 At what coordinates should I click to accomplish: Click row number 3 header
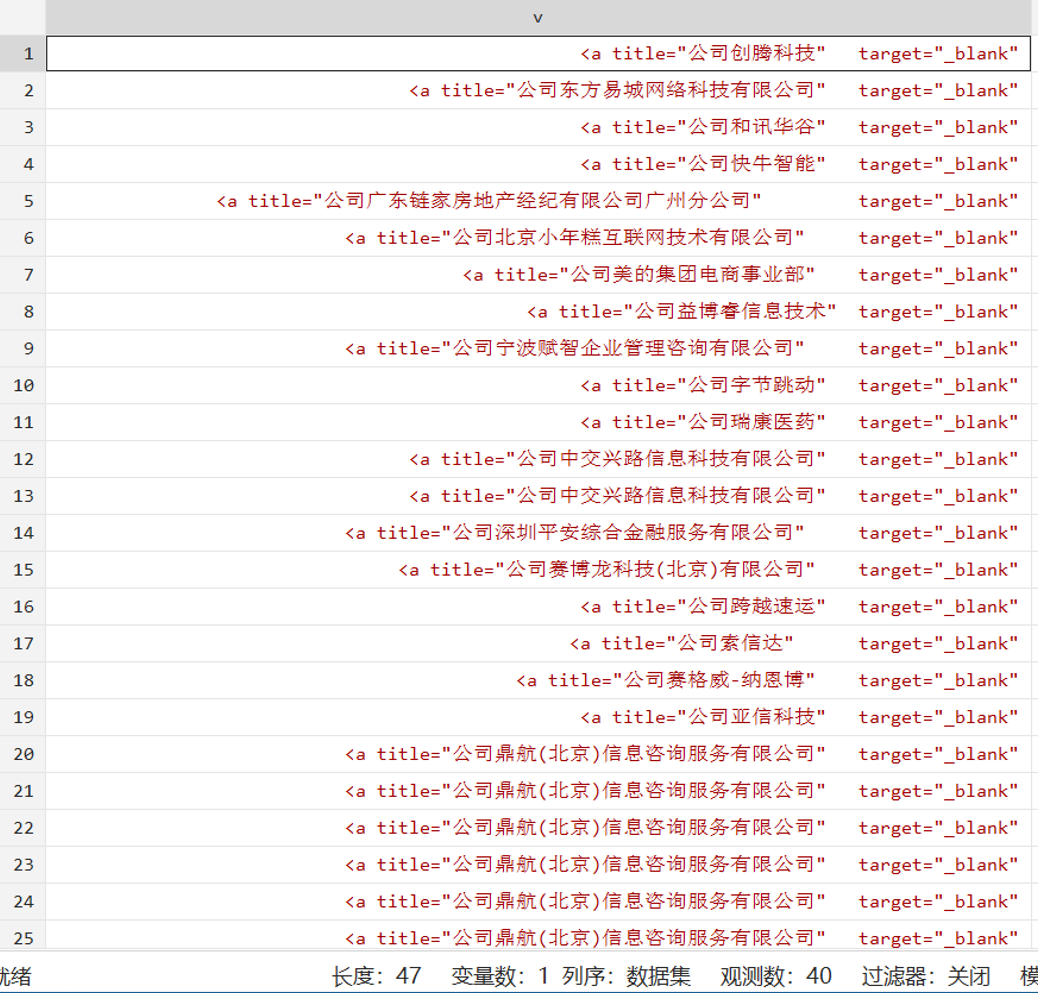point(23,127)
